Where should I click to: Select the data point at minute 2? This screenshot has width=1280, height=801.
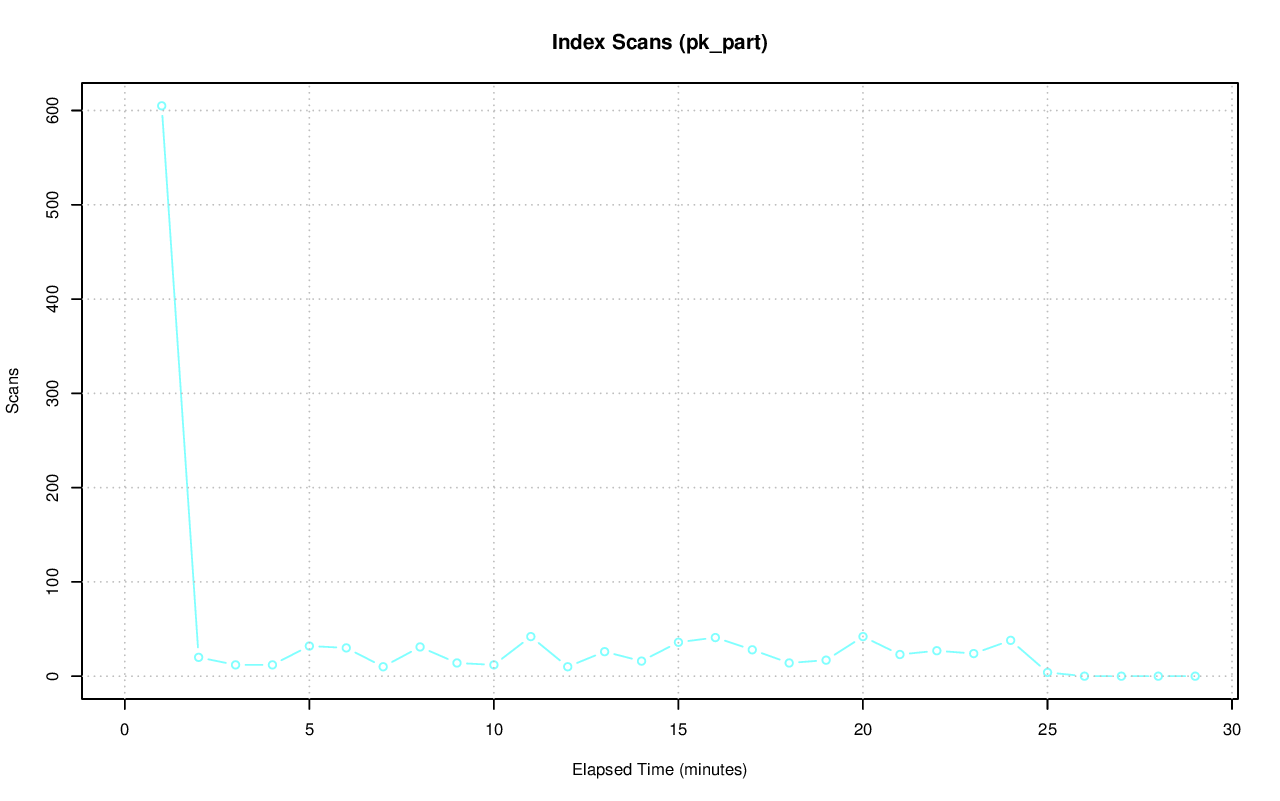click(198, 657)
